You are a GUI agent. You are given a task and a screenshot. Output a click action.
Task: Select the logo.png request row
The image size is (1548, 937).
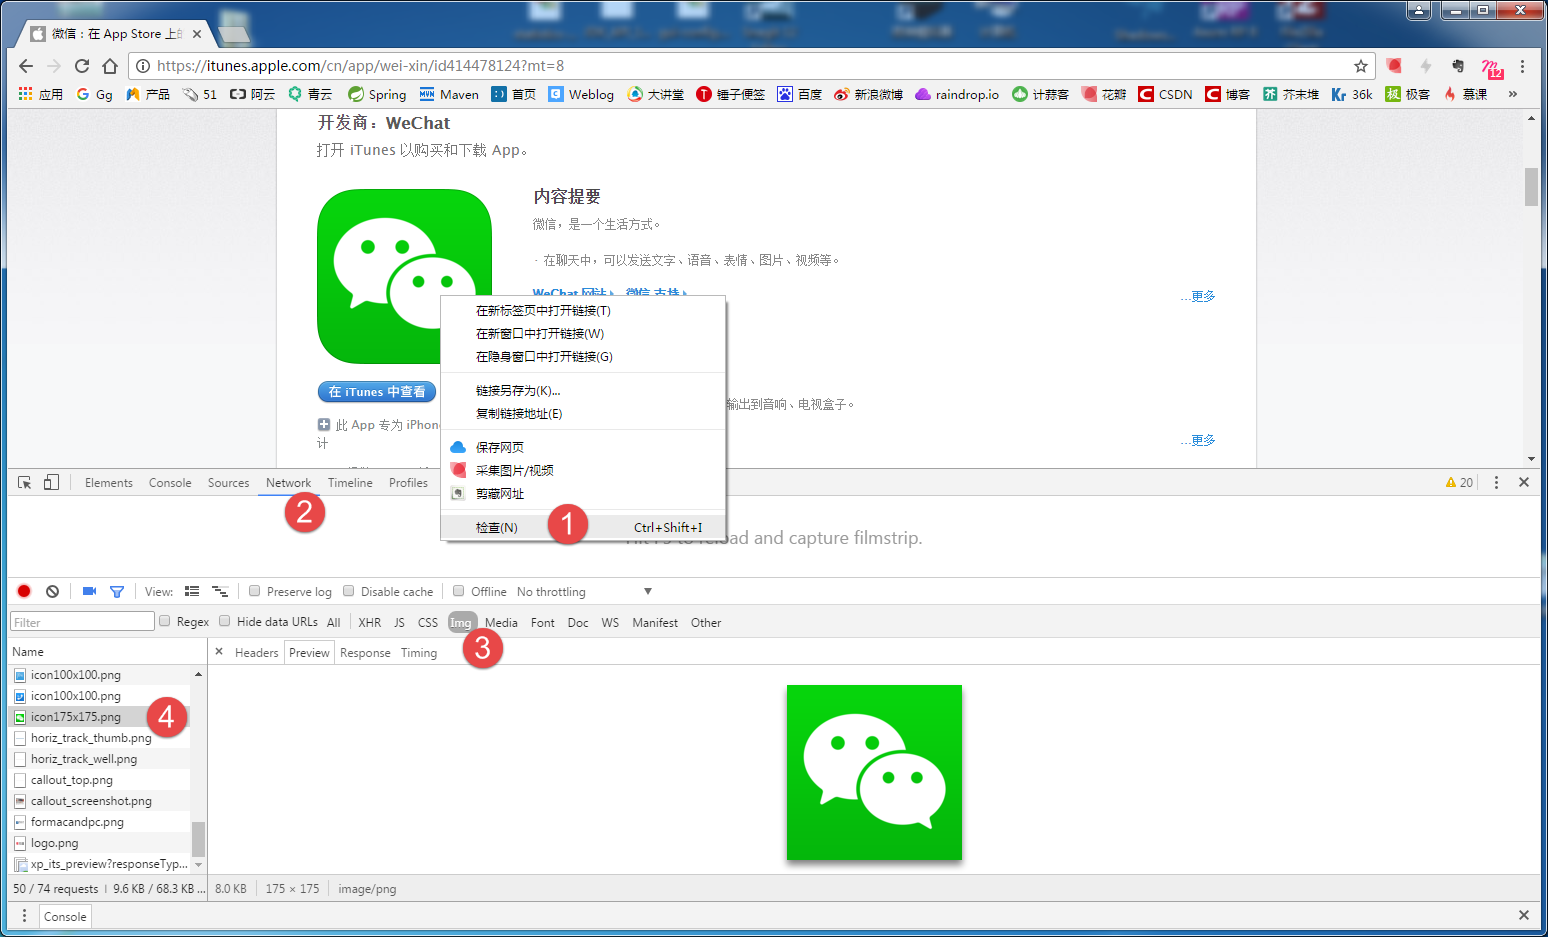pyautogui.click(x=100, y=843)
